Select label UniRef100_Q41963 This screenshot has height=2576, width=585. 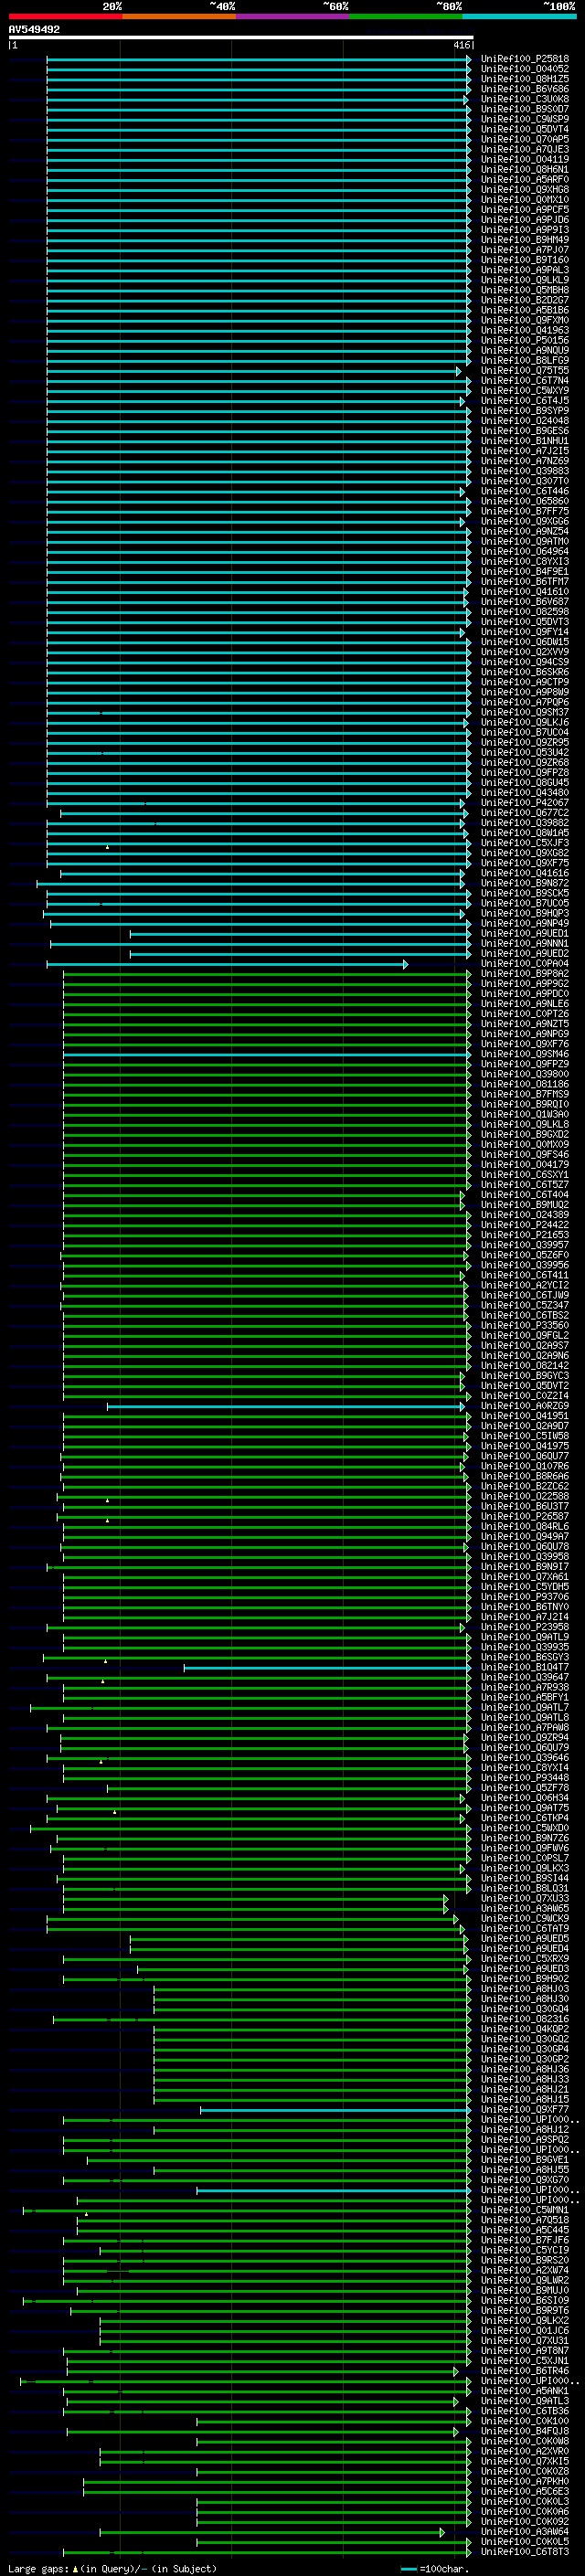click(525, 330)
